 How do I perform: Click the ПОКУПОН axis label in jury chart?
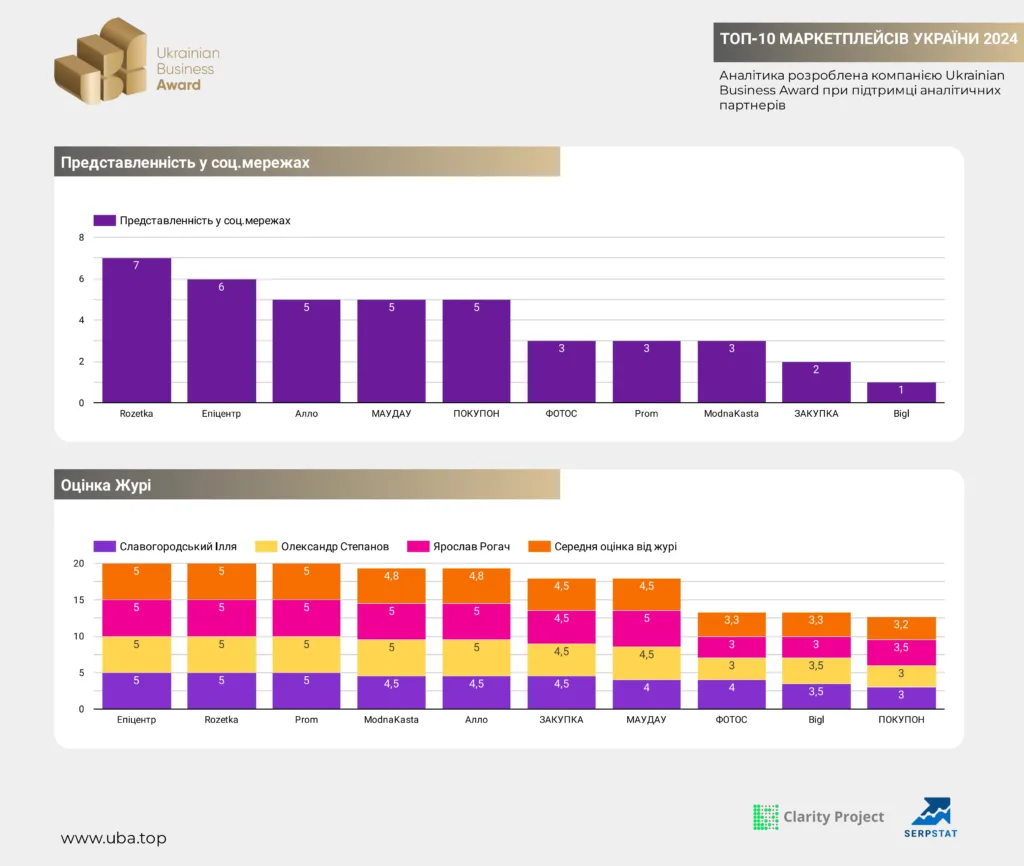click(x=901, y=720)
